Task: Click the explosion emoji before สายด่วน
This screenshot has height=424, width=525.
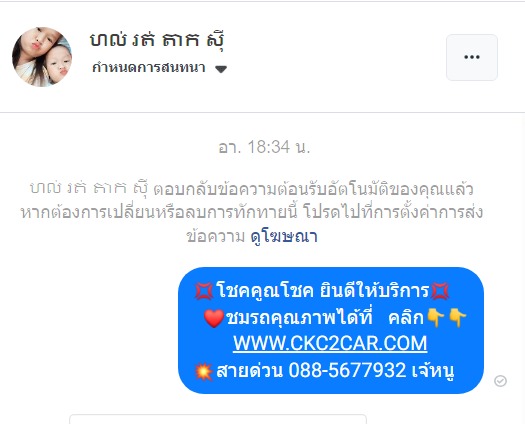Action: point(204,371)
